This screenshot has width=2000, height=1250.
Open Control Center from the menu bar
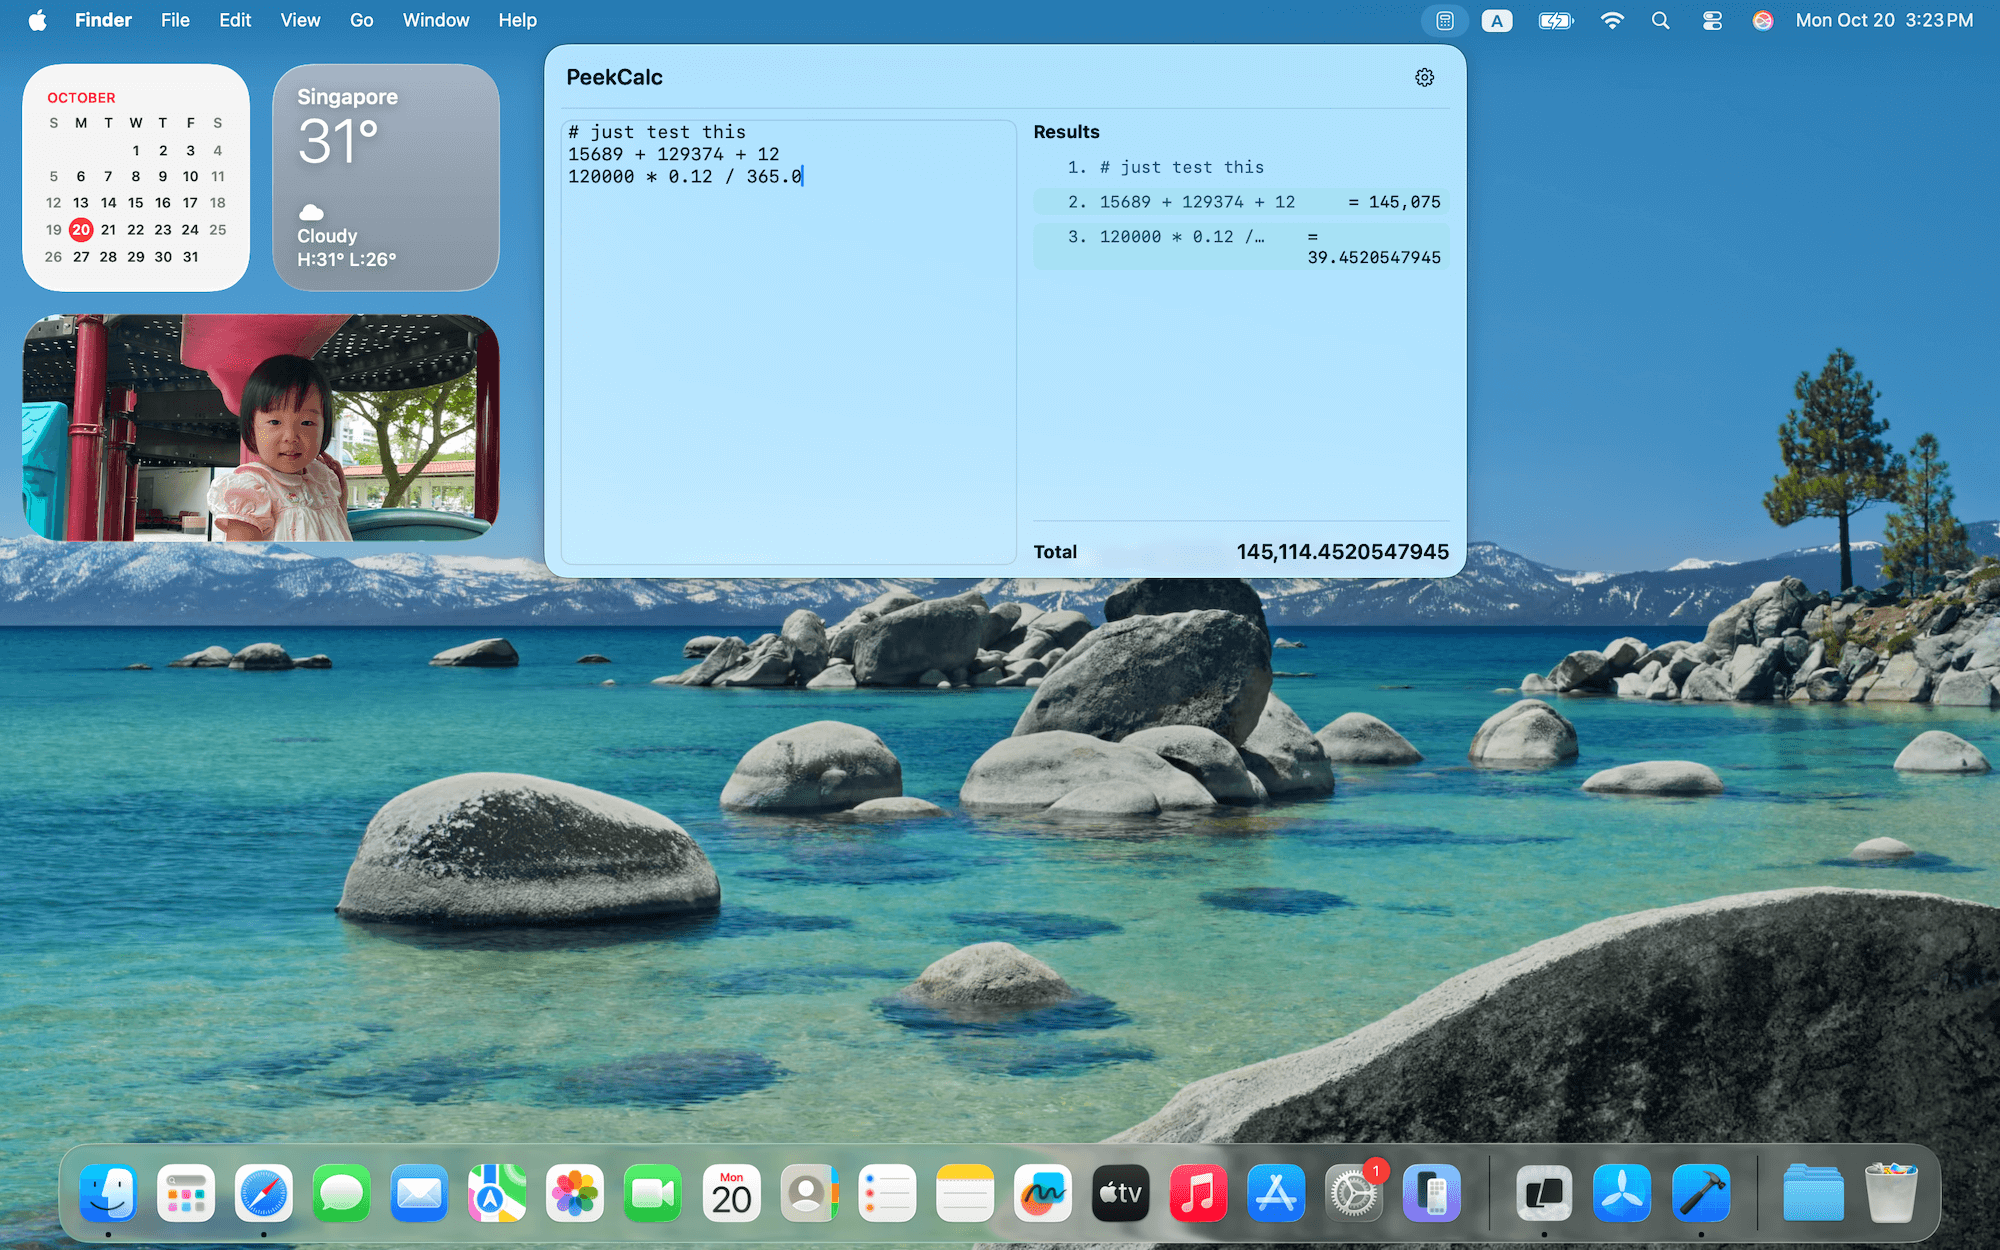tap(1711, 20)
